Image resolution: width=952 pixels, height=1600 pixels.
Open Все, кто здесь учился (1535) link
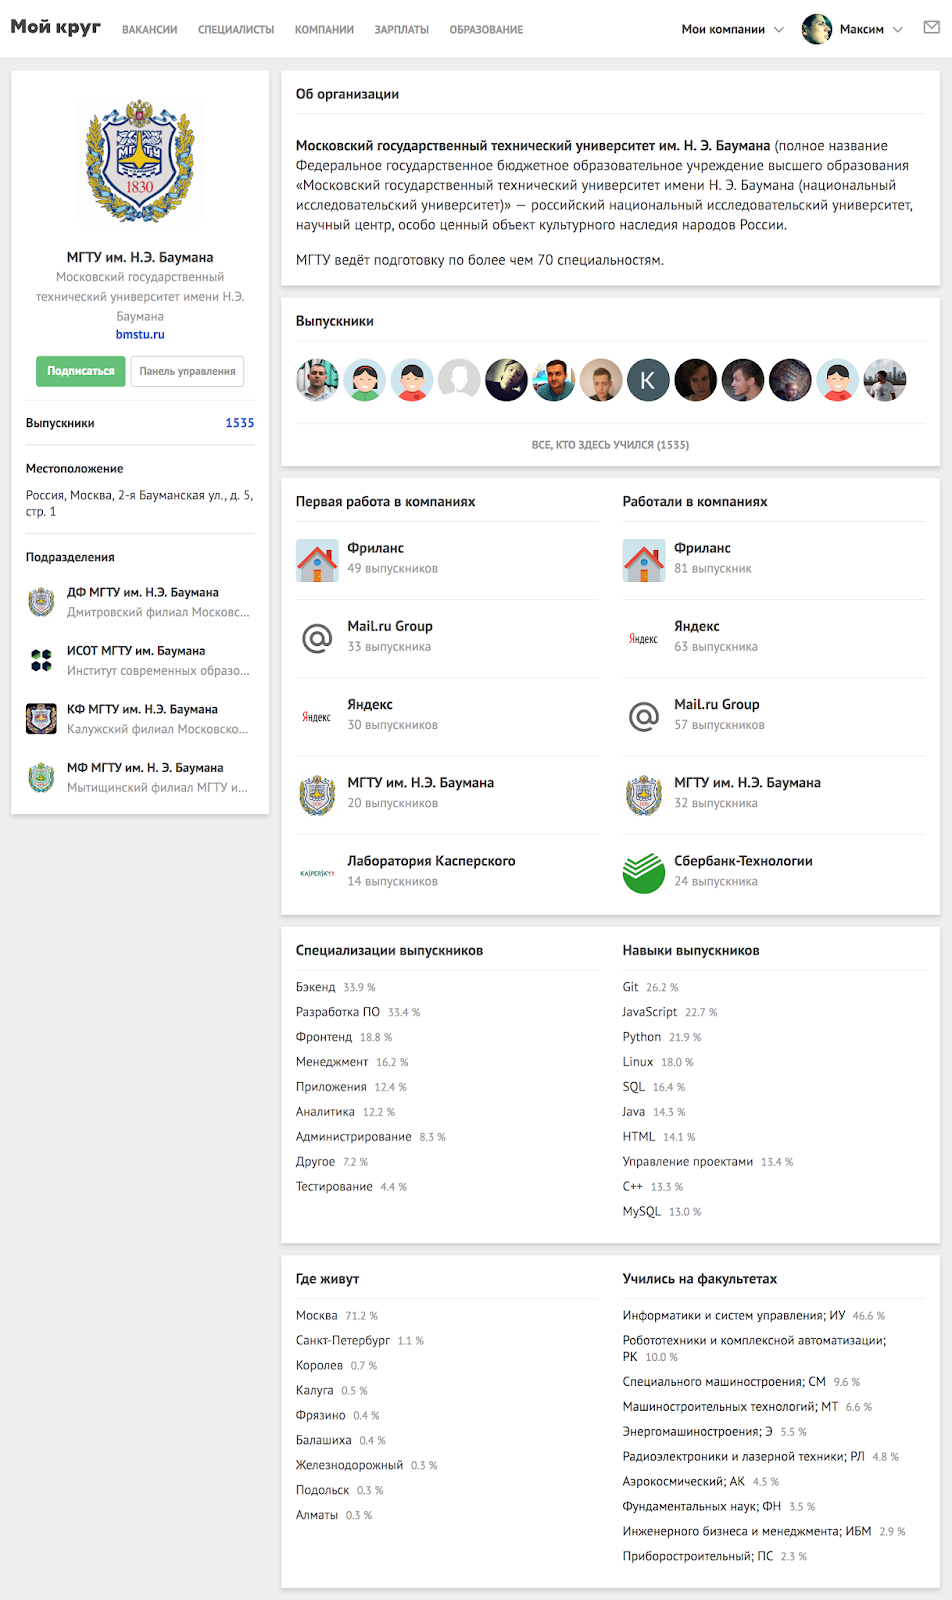pos(610,445)
